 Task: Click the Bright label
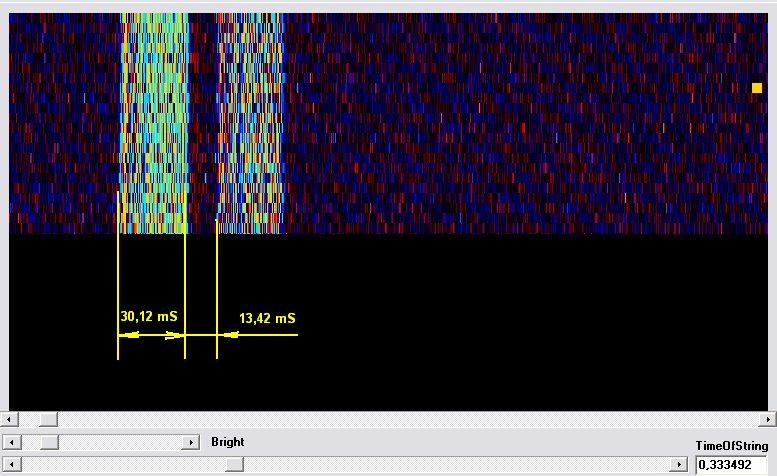click(x=227, y=442)
